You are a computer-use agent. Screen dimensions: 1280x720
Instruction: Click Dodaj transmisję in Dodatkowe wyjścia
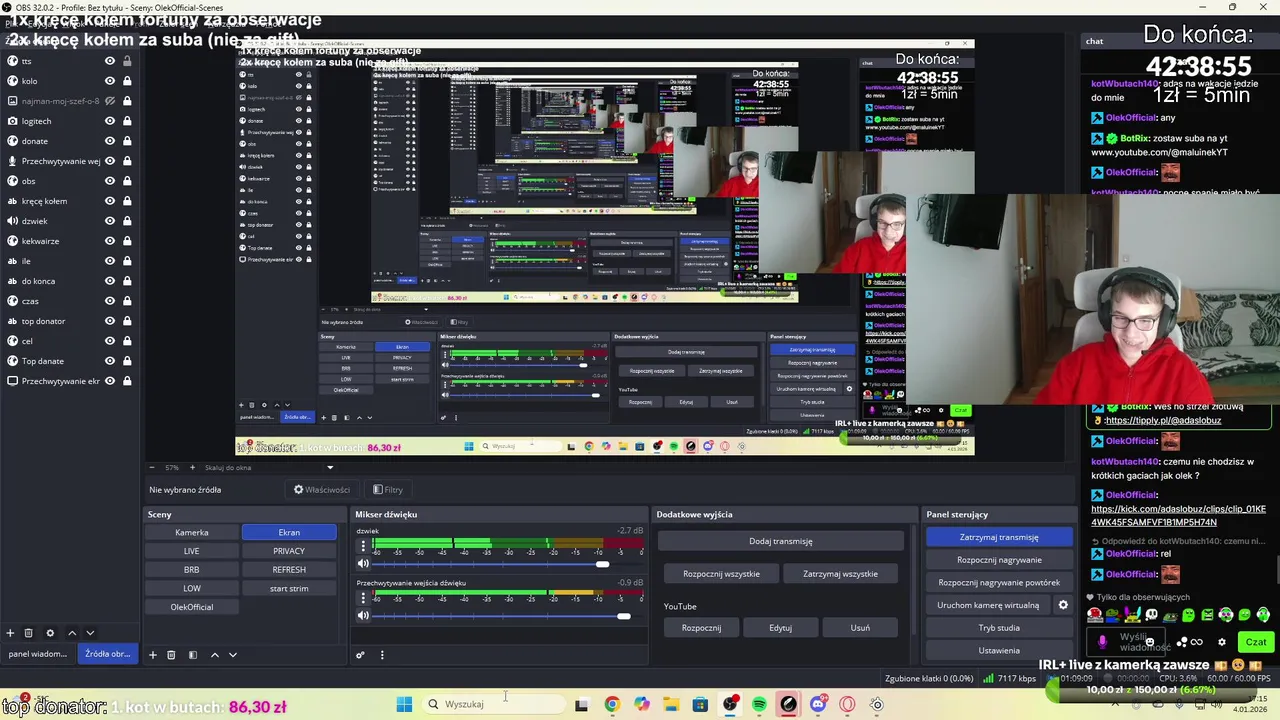[781, 541]
